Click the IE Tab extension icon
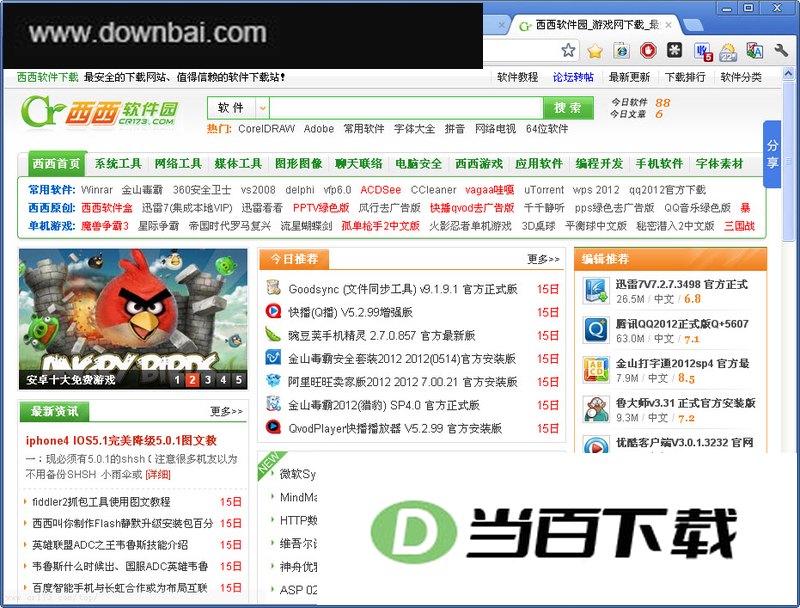Image resolution: width=800 pixels, height=608 pixels. pos(621,50)
